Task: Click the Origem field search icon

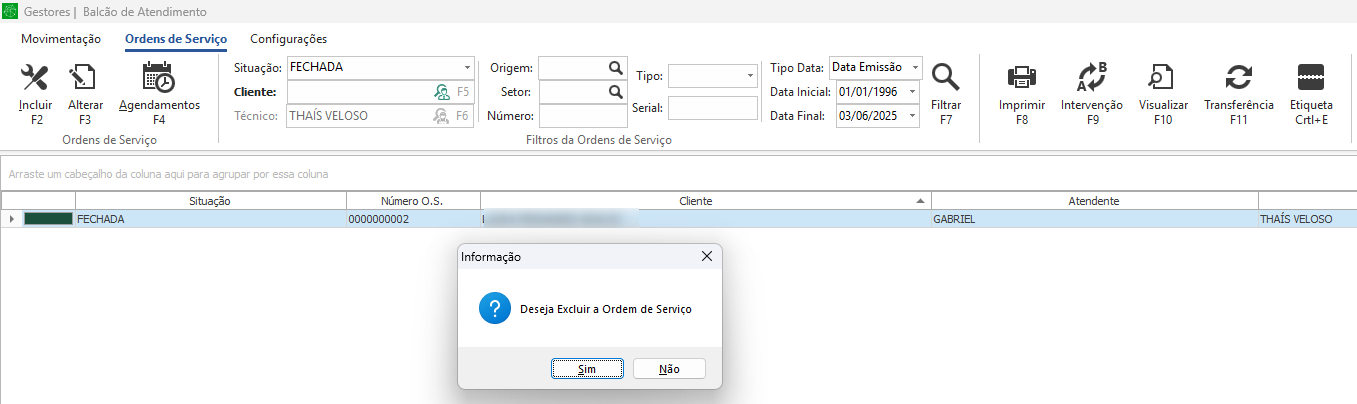Action: (616, 68)
